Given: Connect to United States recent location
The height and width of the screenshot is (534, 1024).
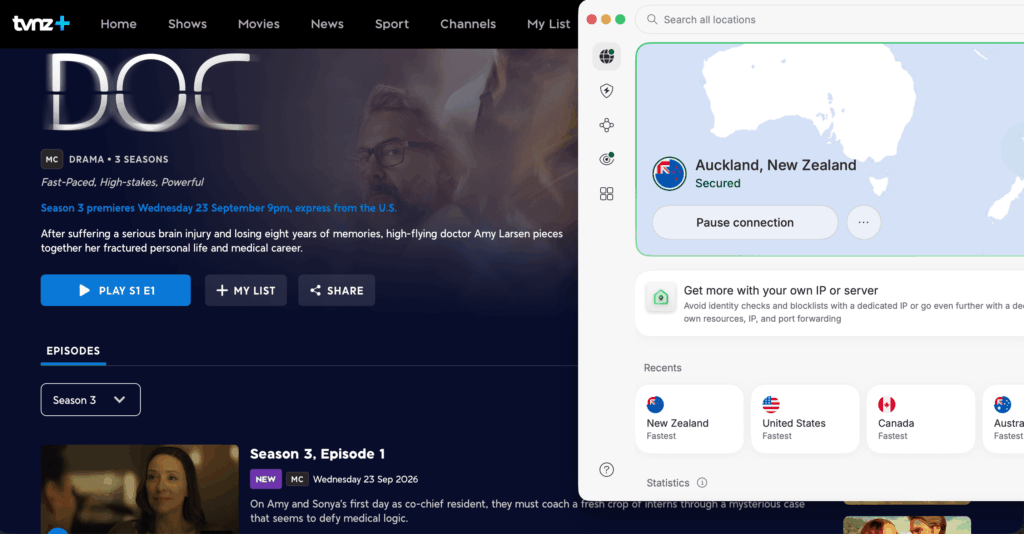Looking at the screenshot, I should point(805,418).
